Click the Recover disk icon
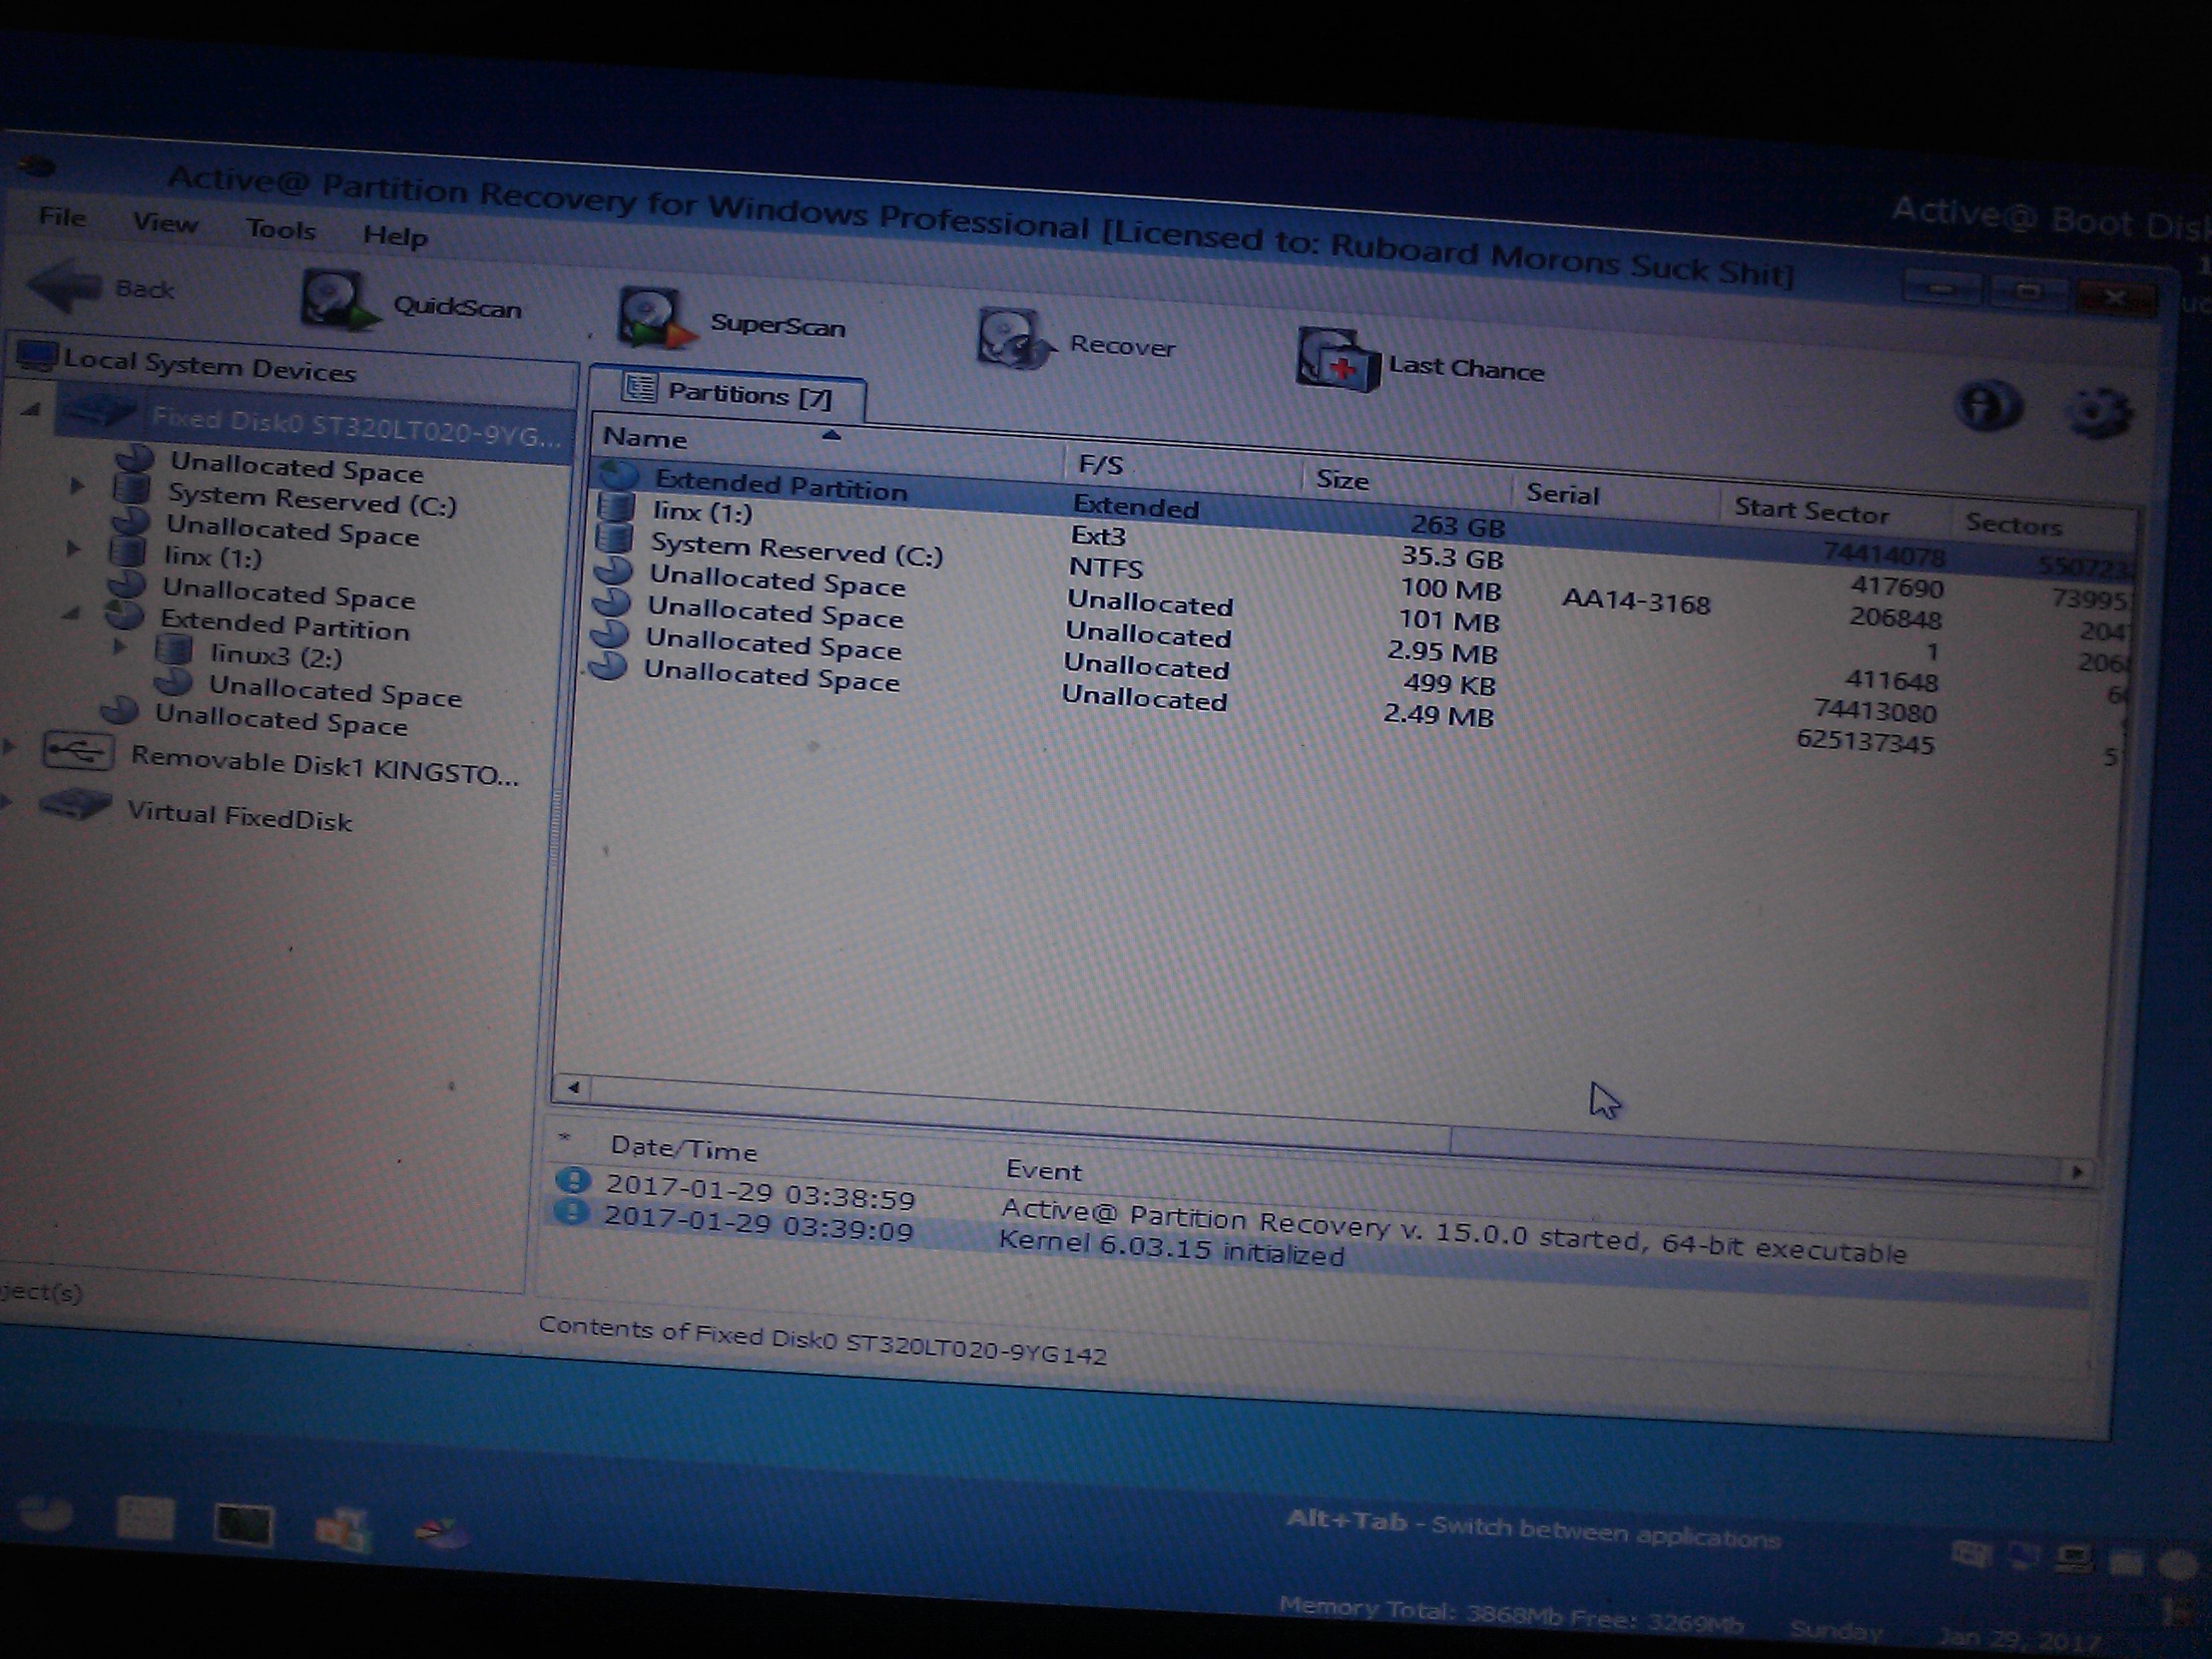 [1012, 339]
